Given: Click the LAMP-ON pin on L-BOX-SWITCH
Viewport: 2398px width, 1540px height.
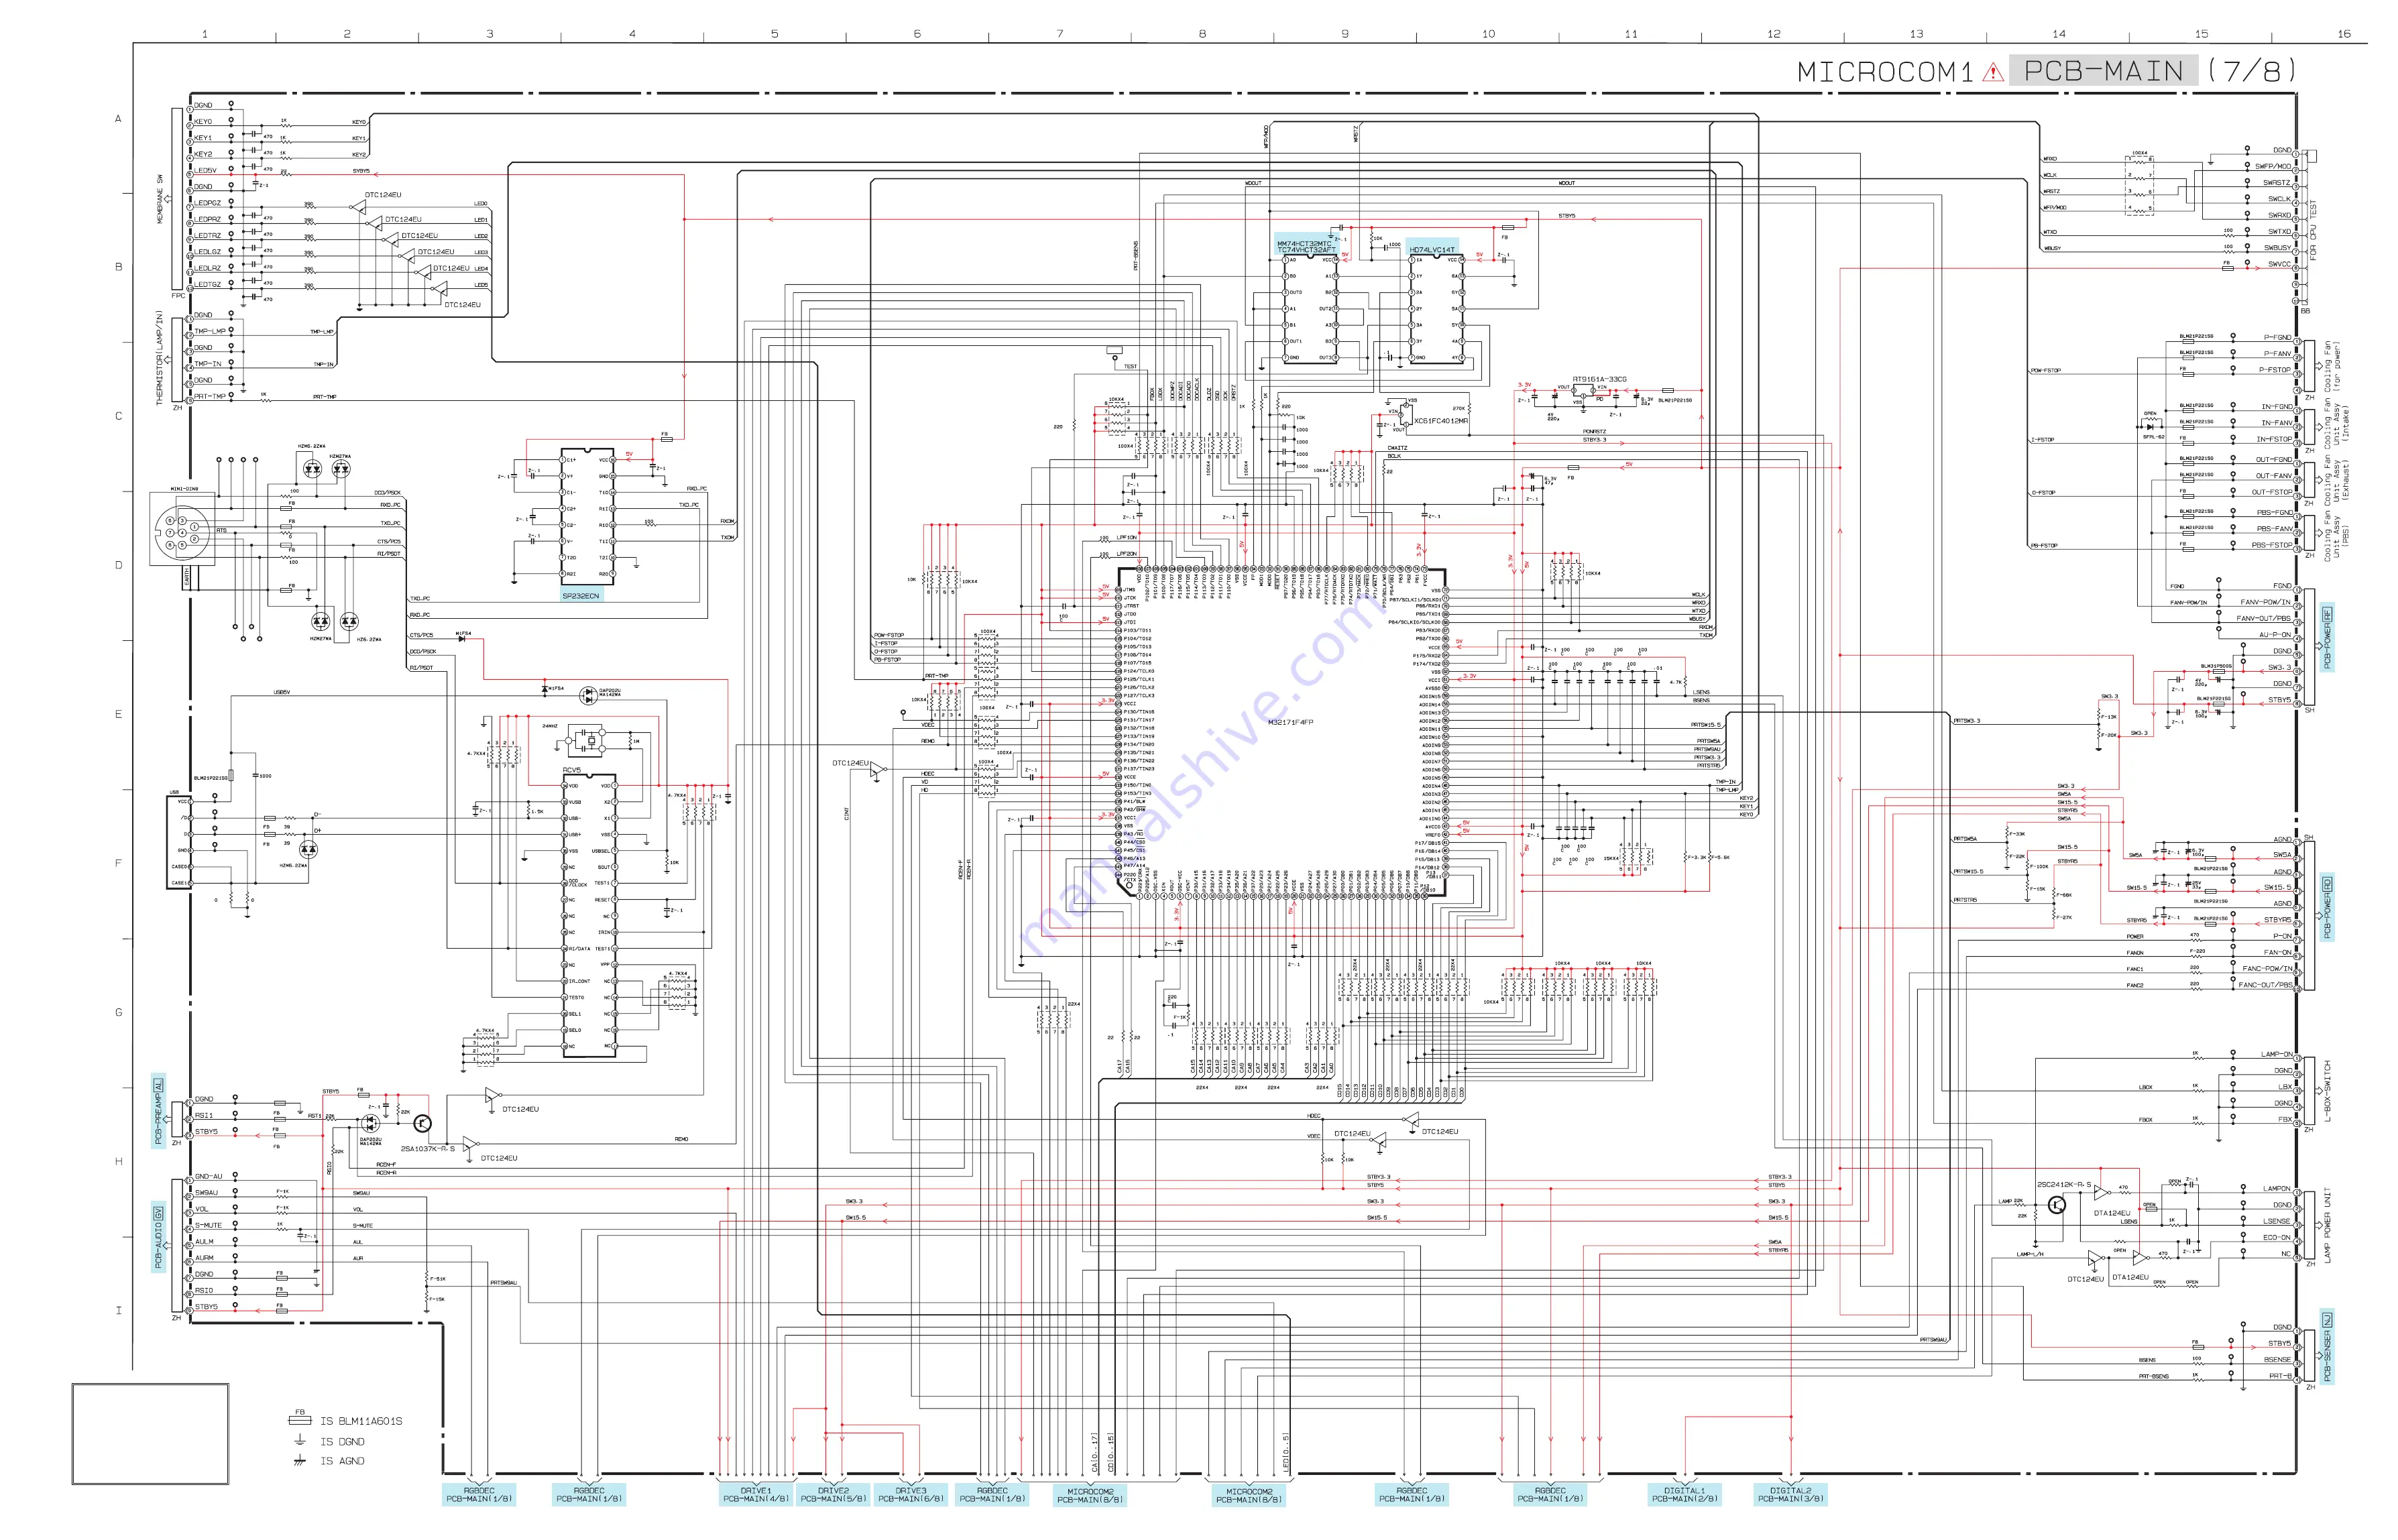Looking at the screenshot, I should (2276, 1054).
